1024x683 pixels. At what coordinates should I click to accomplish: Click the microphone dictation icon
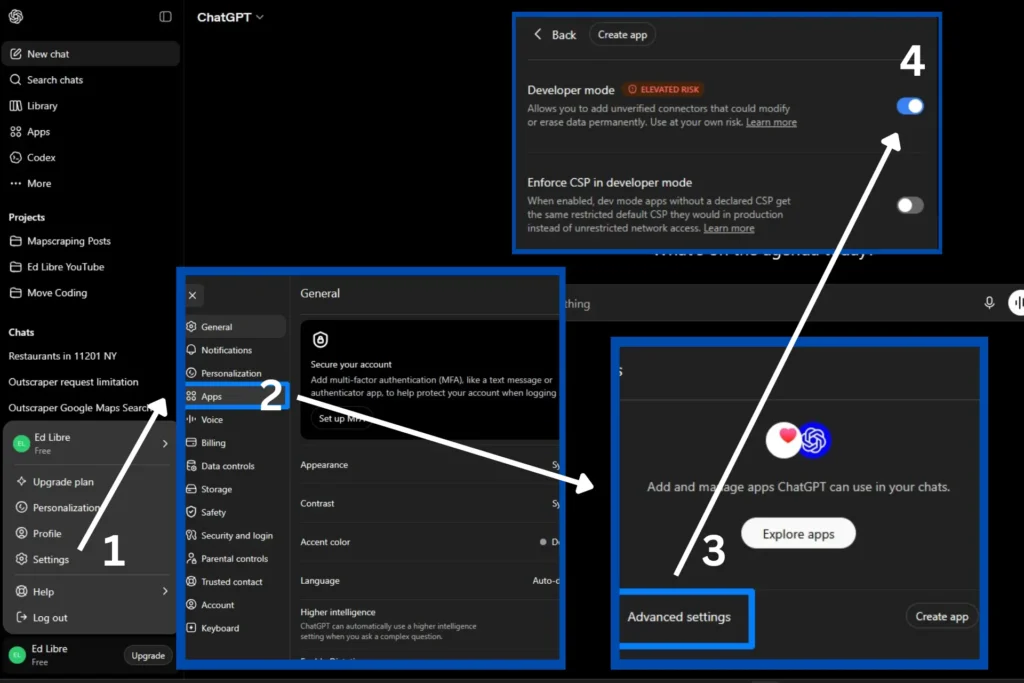click(989, 302)
